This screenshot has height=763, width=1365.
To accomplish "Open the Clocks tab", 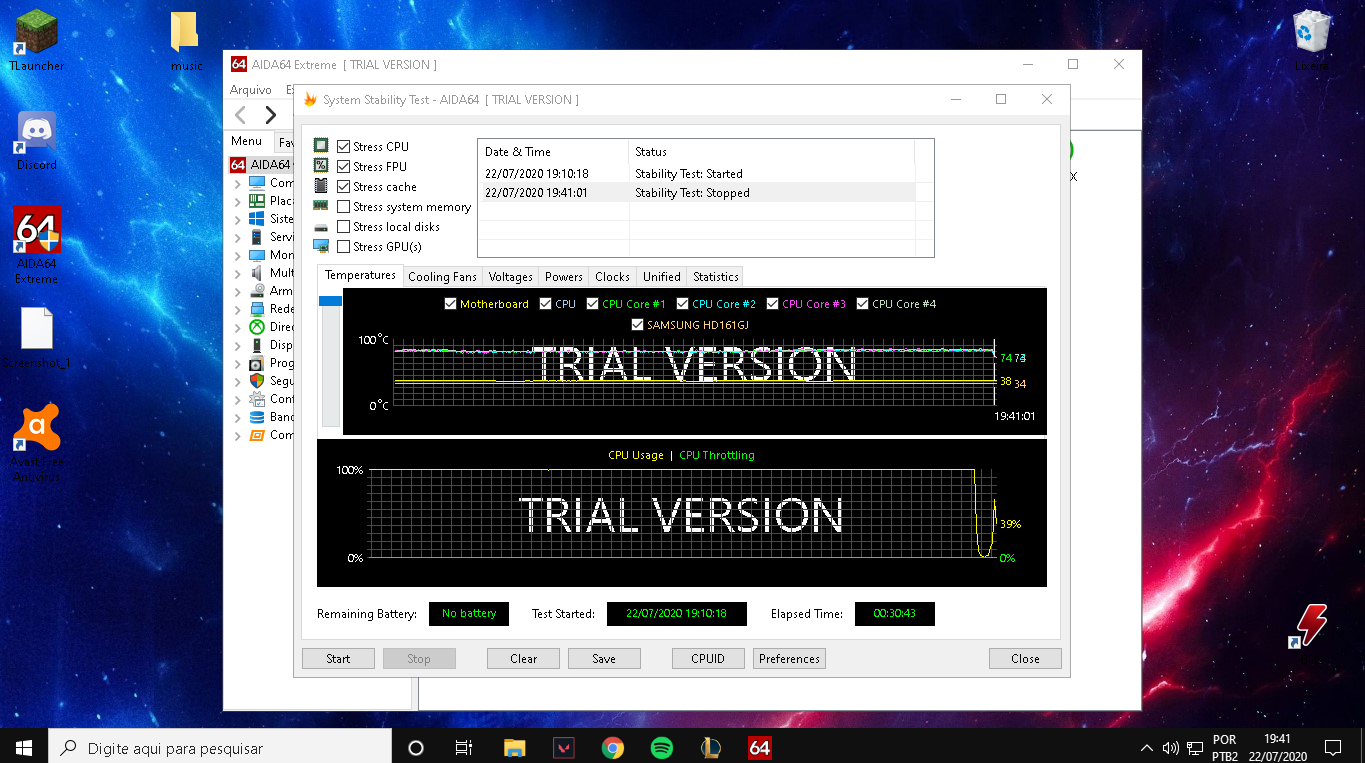I will click(x=612, y=277).
